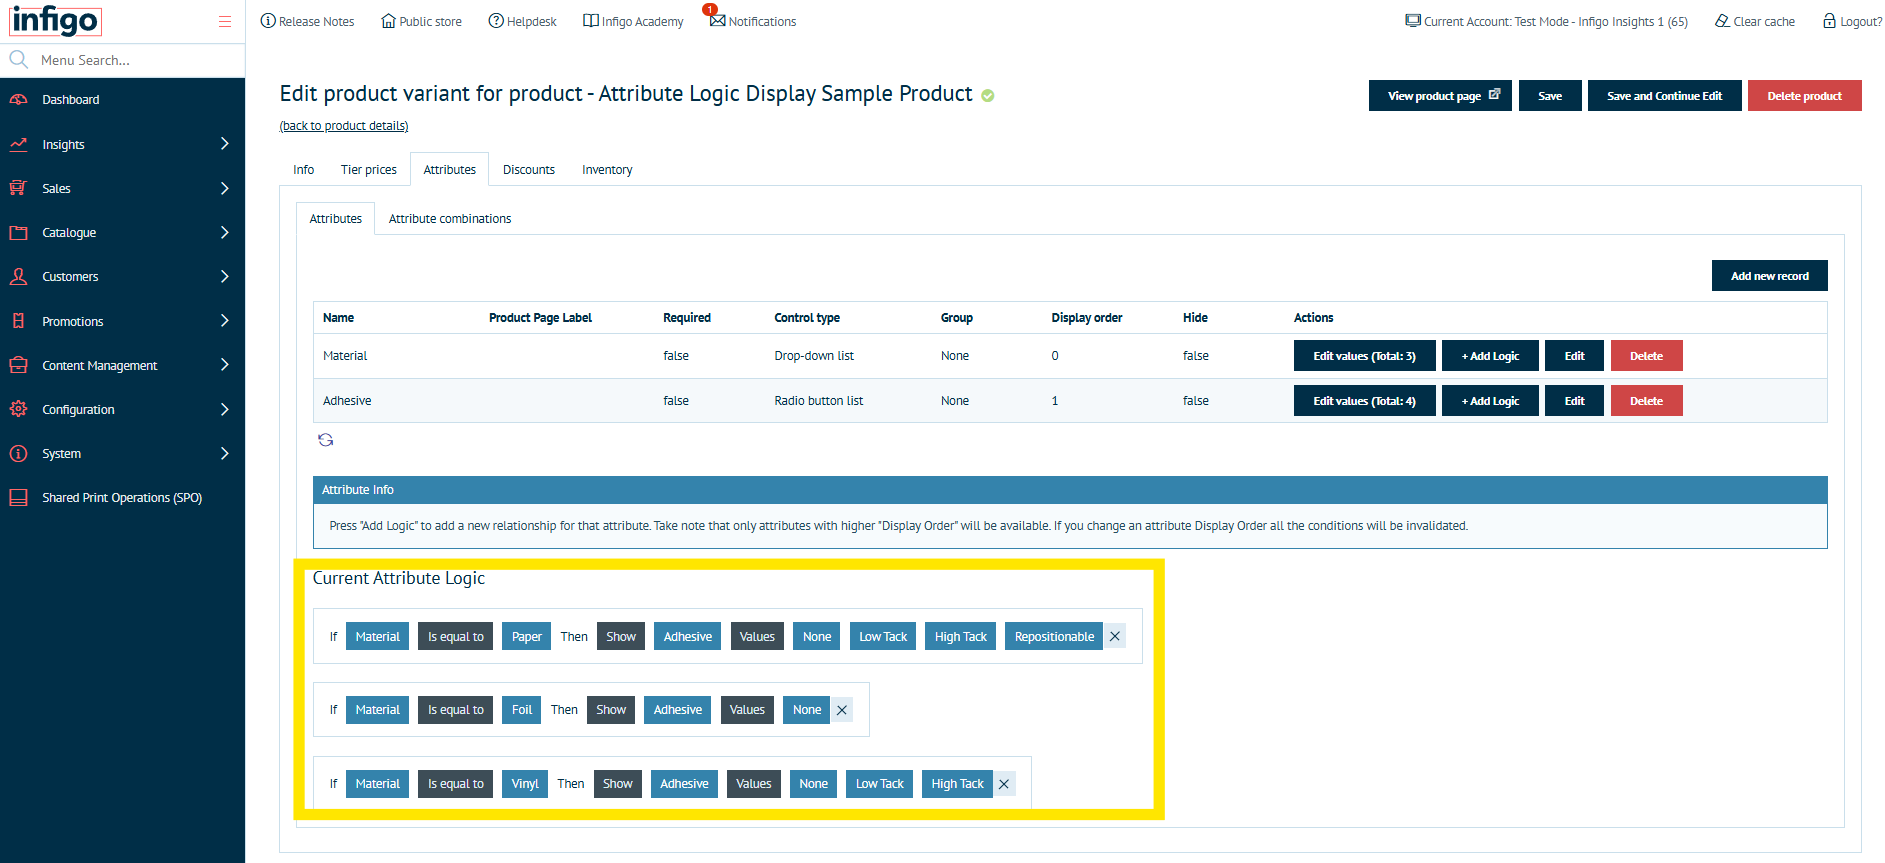The width and height of the screenshot is (1885, 863).
Task: Open Notifications envelope icon
Action: click(717, 21)
